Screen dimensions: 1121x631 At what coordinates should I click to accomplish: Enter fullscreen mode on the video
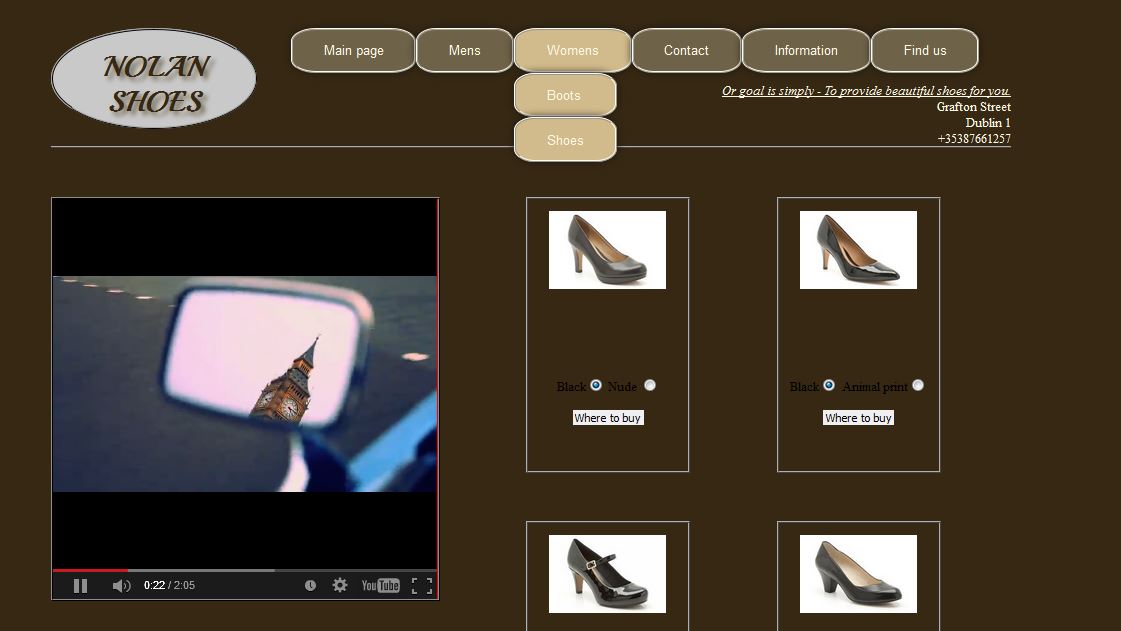click(x=421, y=585)
